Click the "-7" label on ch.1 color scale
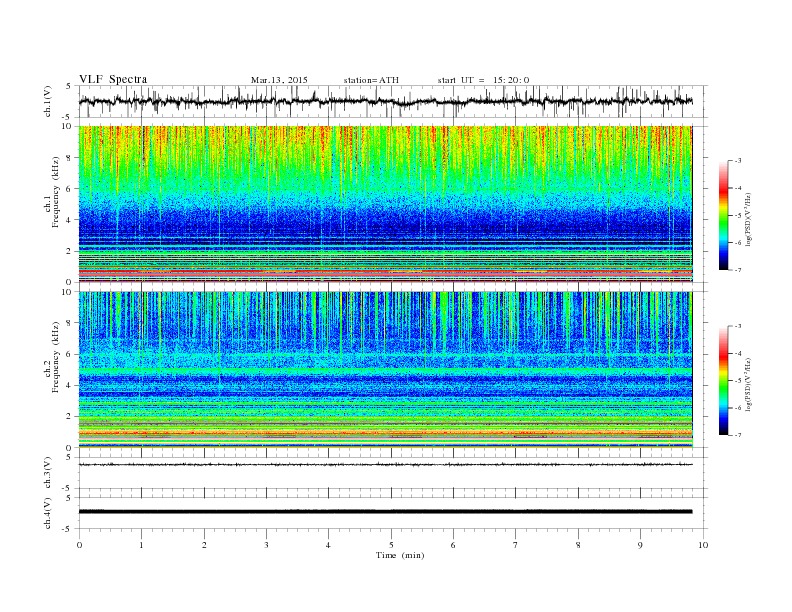Image resolution: width=792 pixels, height=612 pixels. [x=738, y=270]
